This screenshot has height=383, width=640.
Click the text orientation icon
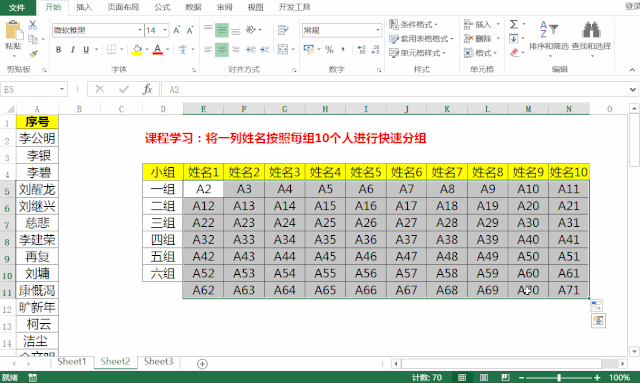[x=251, y=30]
